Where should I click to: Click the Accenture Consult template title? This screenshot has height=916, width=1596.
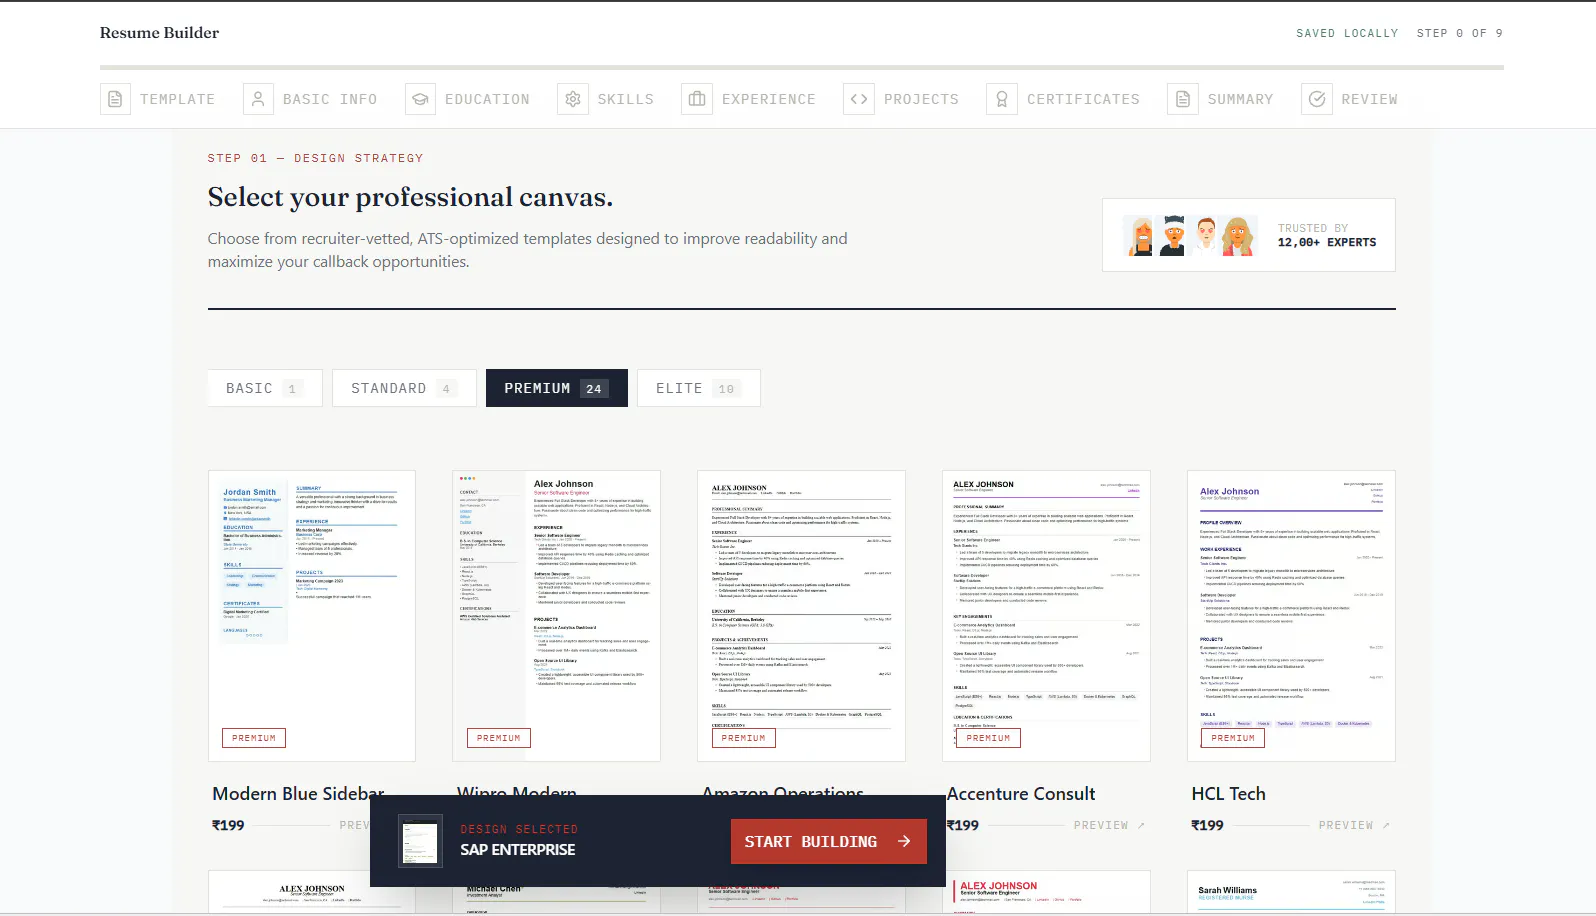point(1021,793)
